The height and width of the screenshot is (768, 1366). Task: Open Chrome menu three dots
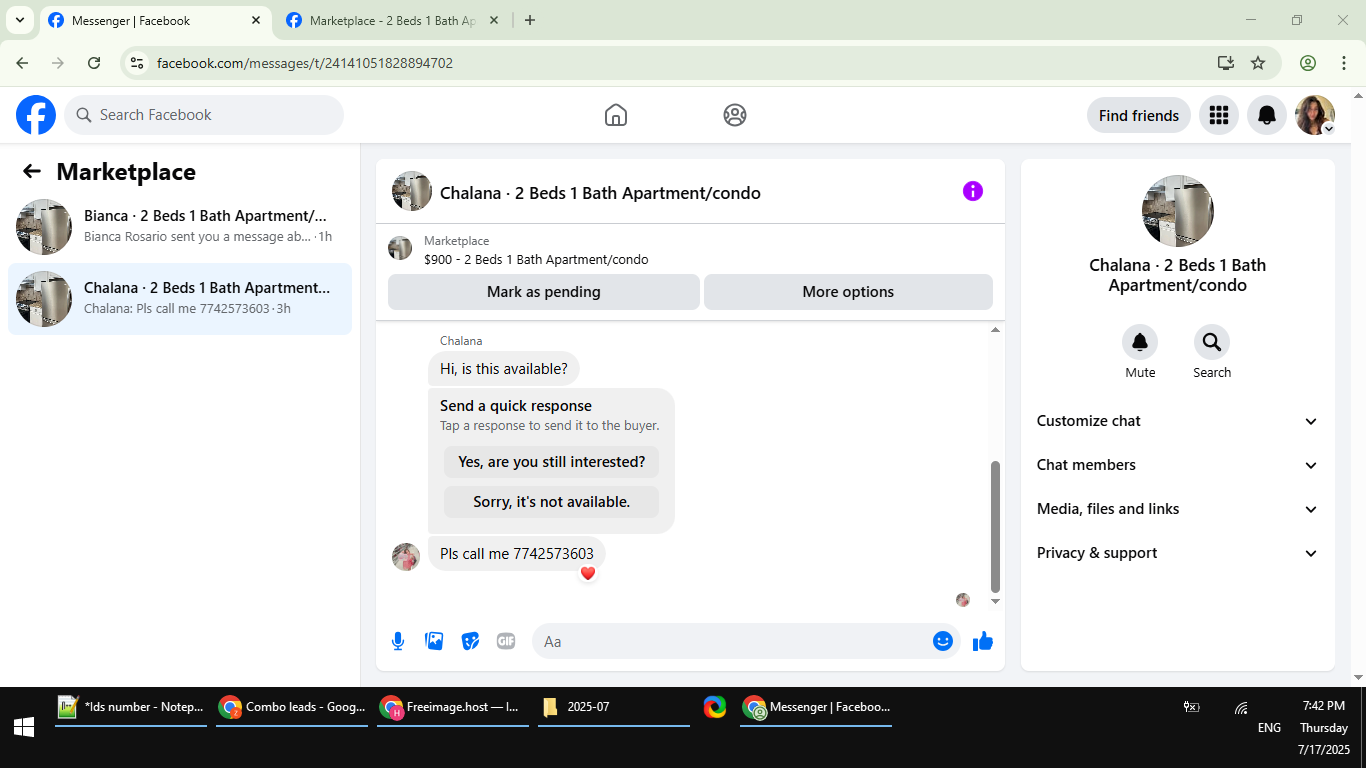[1344, 63]
